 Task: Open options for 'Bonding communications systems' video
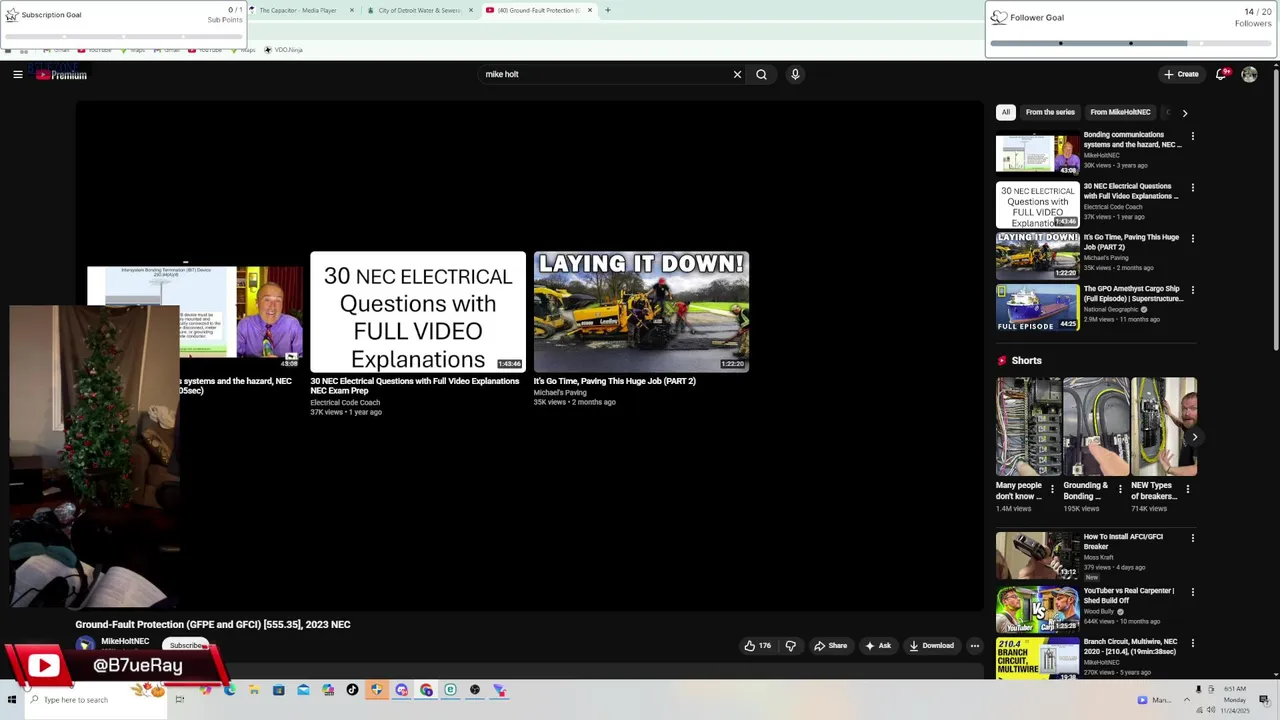[x=1192, y=136]
